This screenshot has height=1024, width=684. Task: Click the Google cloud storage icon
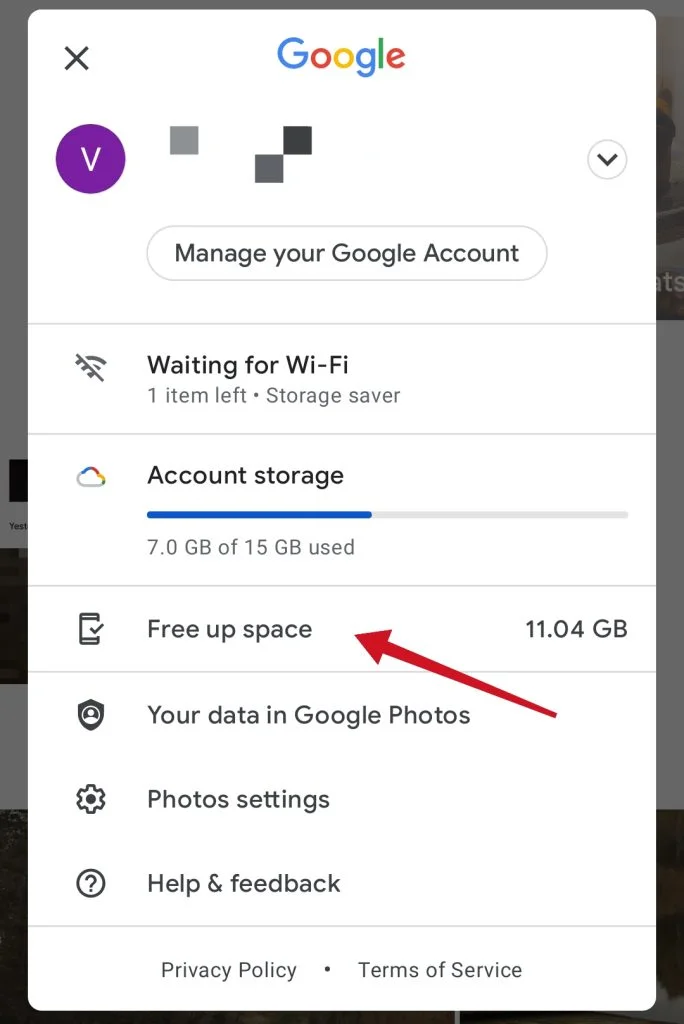91,477
